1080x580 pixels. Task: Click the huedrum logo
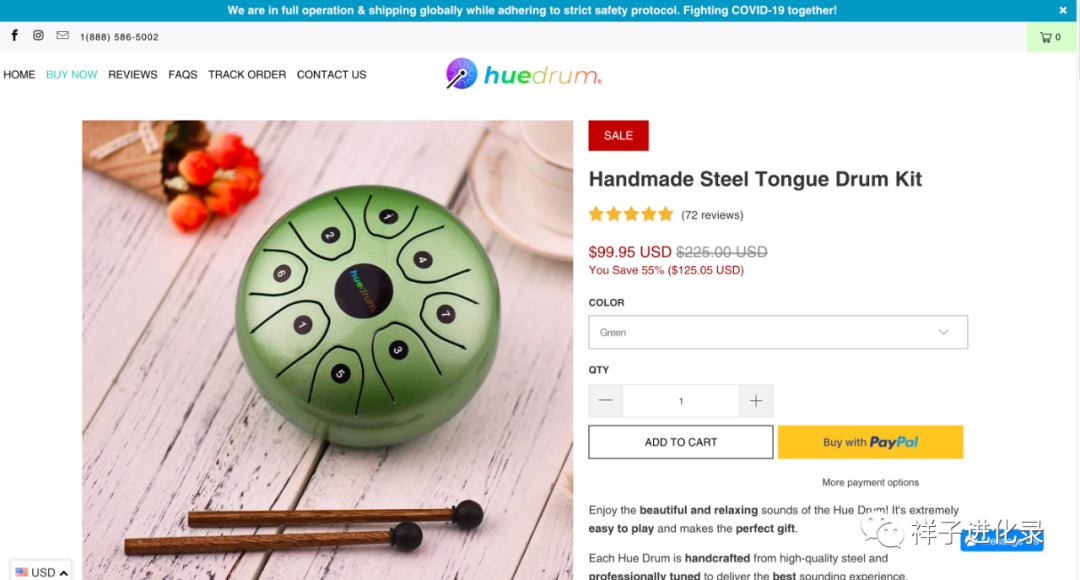pyautogui.click(x=523, y=74)
